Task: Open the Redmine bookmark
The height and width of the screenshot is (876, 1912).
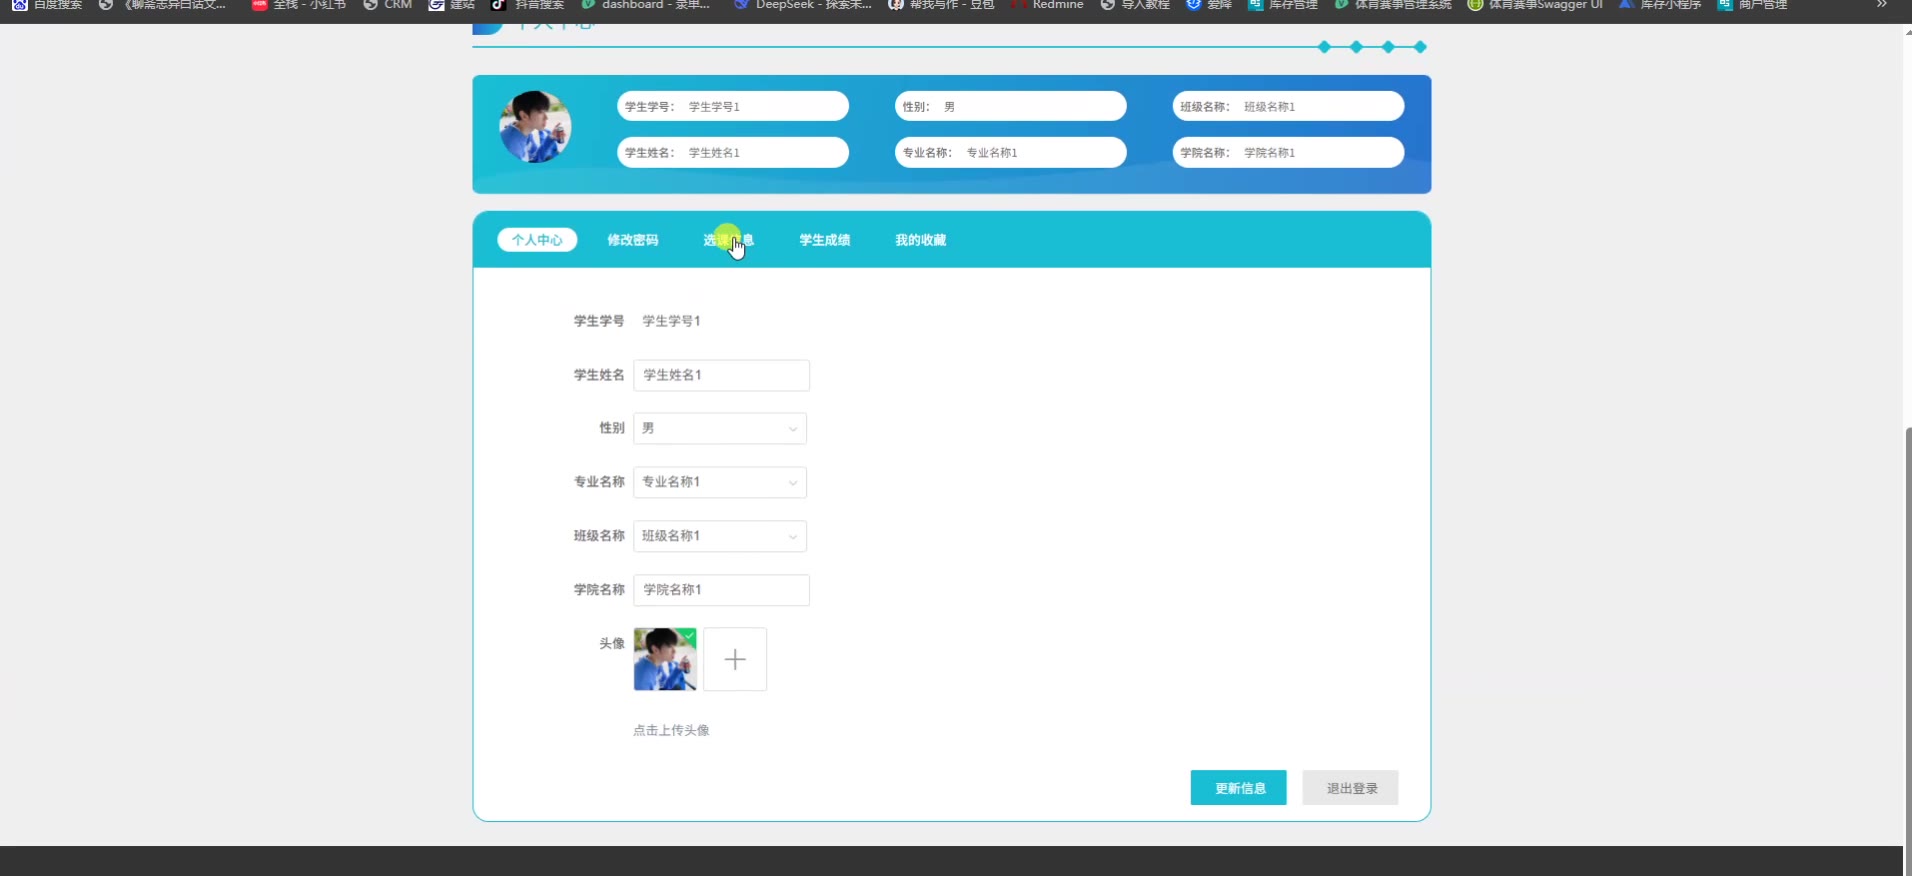Action: click(1047, 5)
